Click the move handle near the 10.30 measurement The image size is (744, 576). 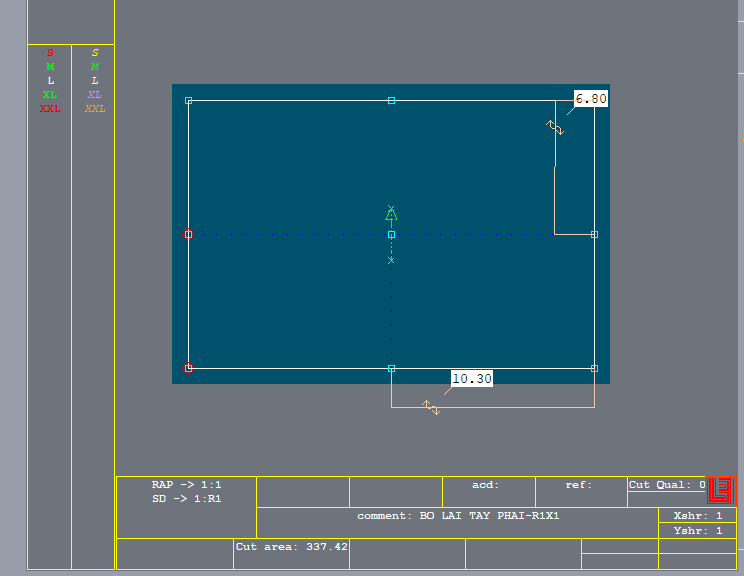point(431,408)
